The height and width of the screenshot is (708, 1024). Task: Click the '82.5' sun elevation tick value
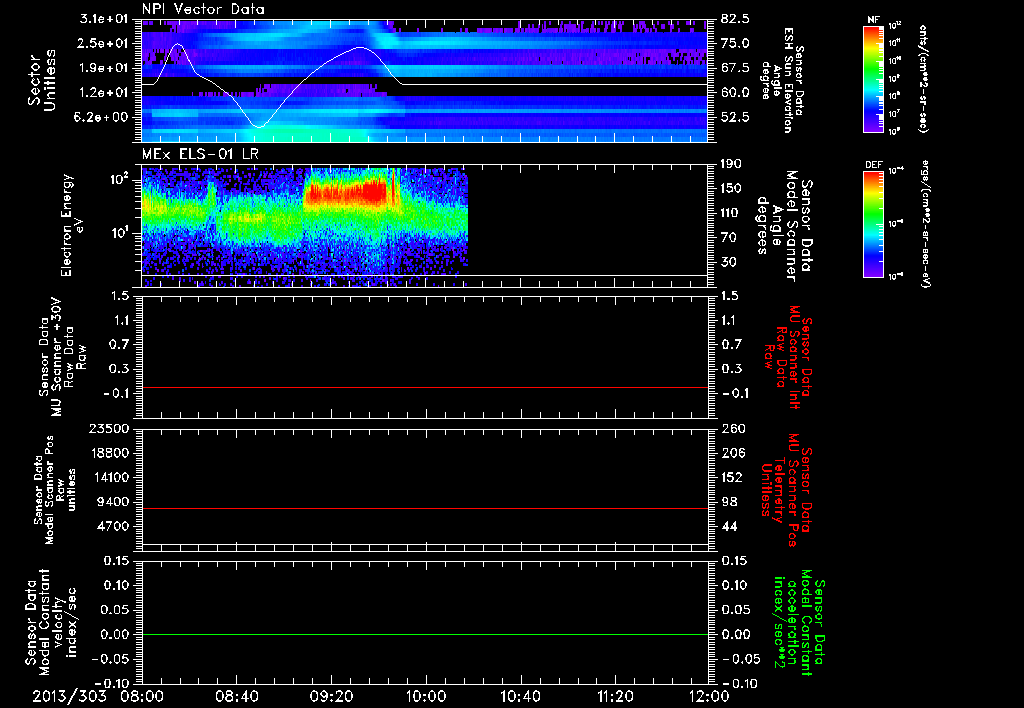tap(735, 19)
